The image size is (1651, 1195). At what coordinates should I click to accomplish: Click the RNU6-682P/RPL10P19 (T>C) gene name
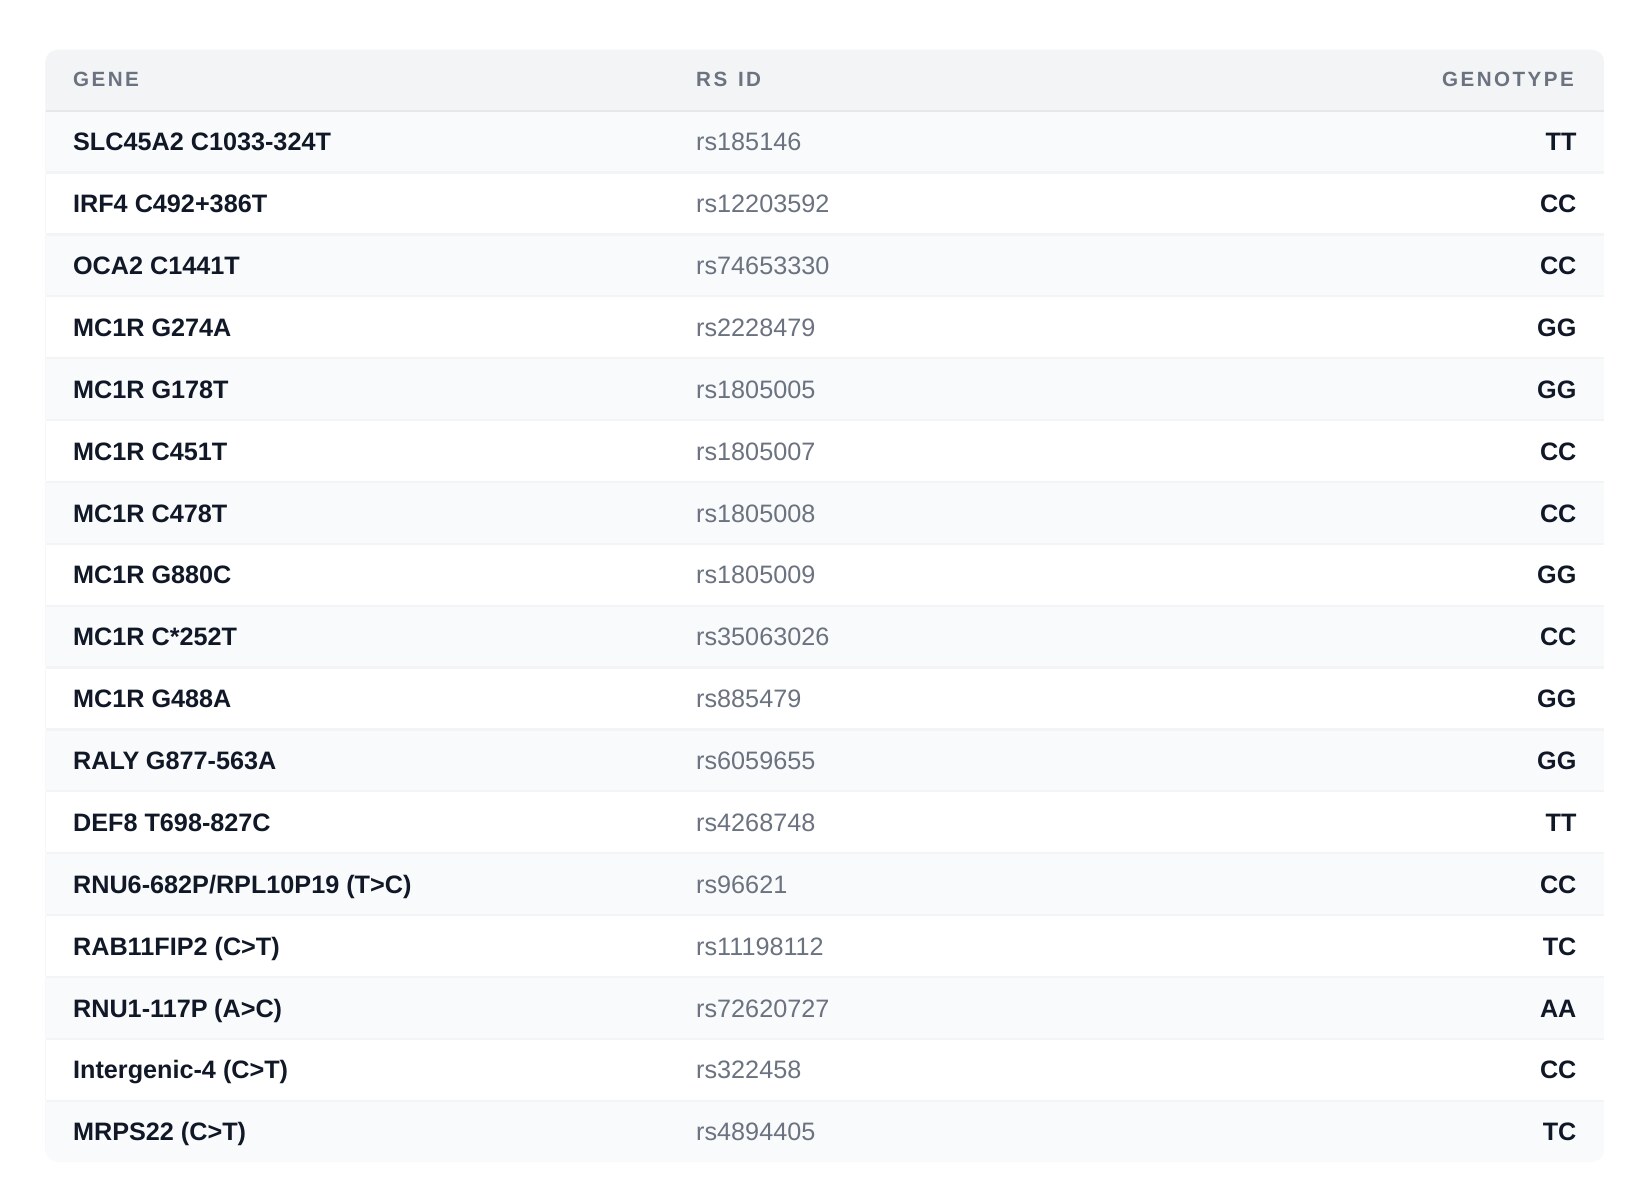click(242, 885)
